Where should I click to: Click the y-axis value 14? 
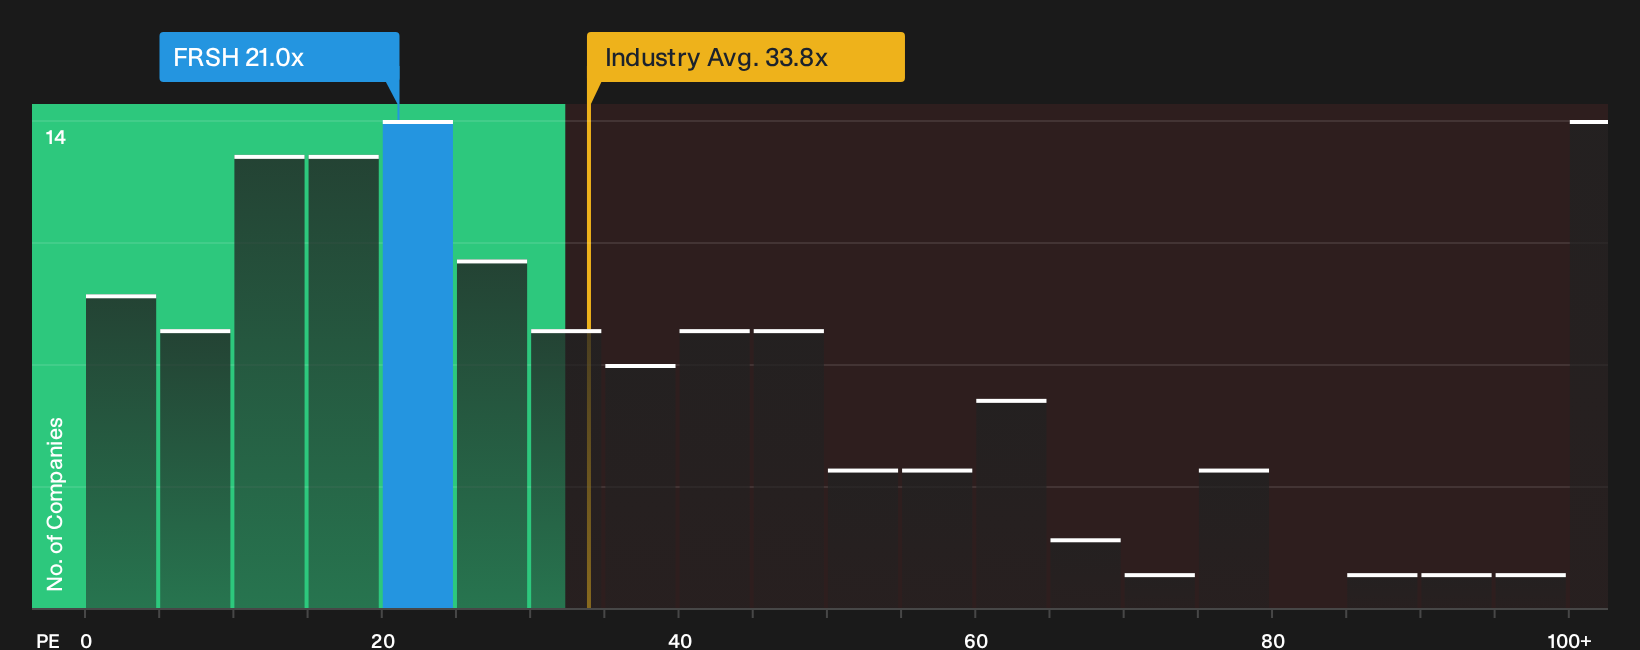pos(55,137)
